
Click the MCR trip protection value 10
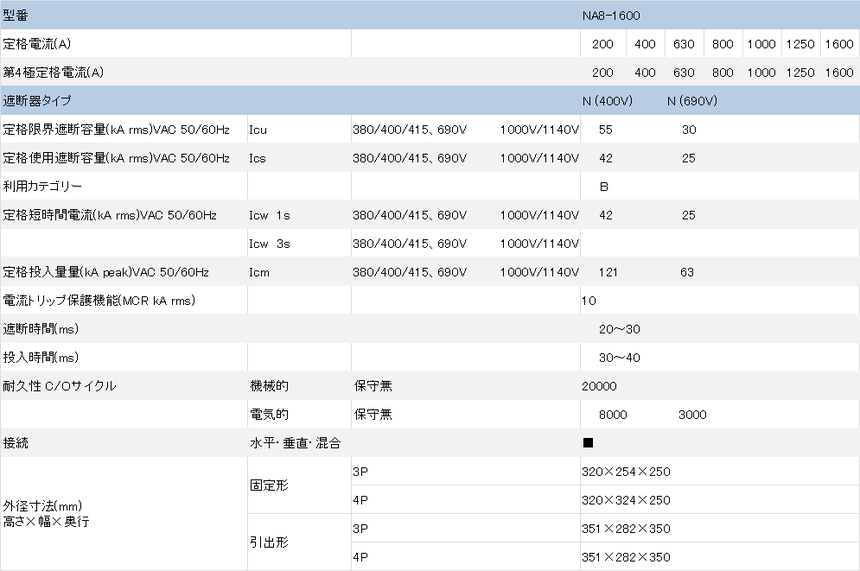(589, 300)
